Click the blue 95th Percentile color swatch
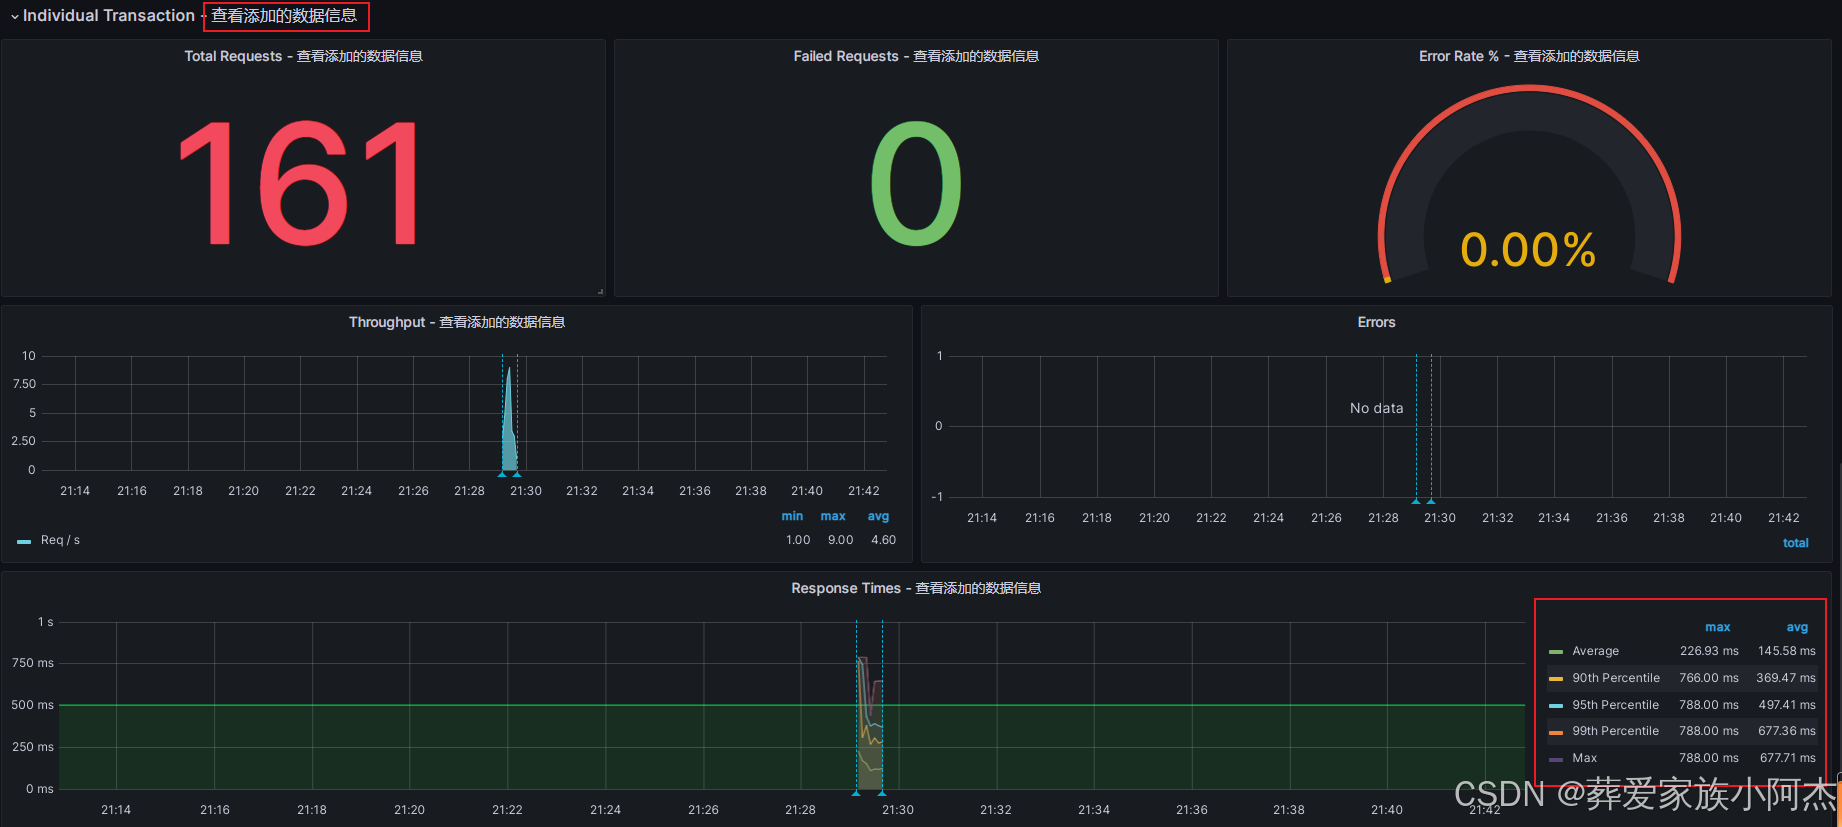Screen dimensions: 1842x827 (1555, 706)
